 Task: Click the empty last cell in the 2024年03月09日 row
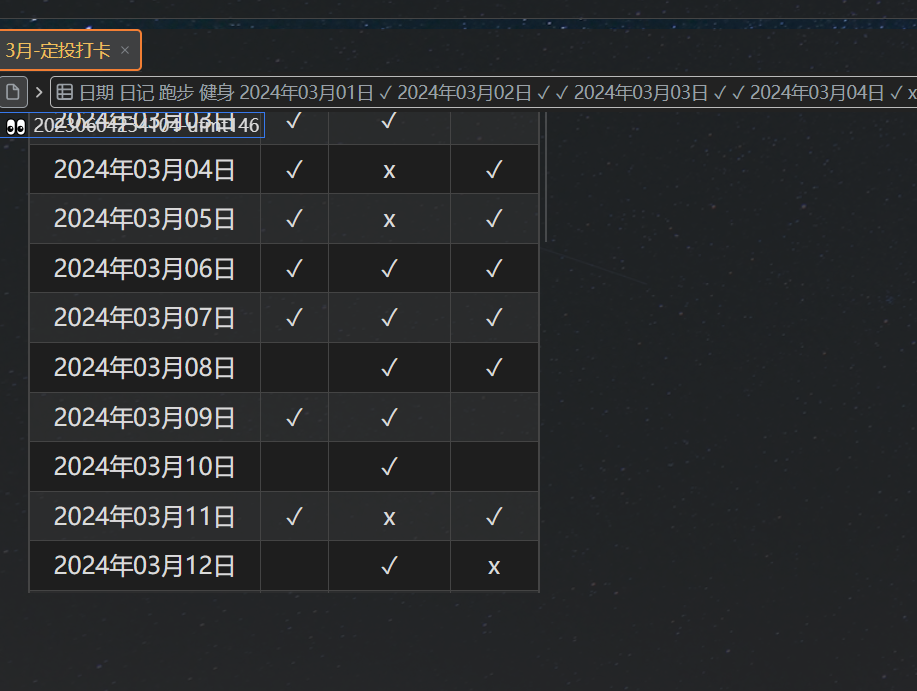[493, 417]
